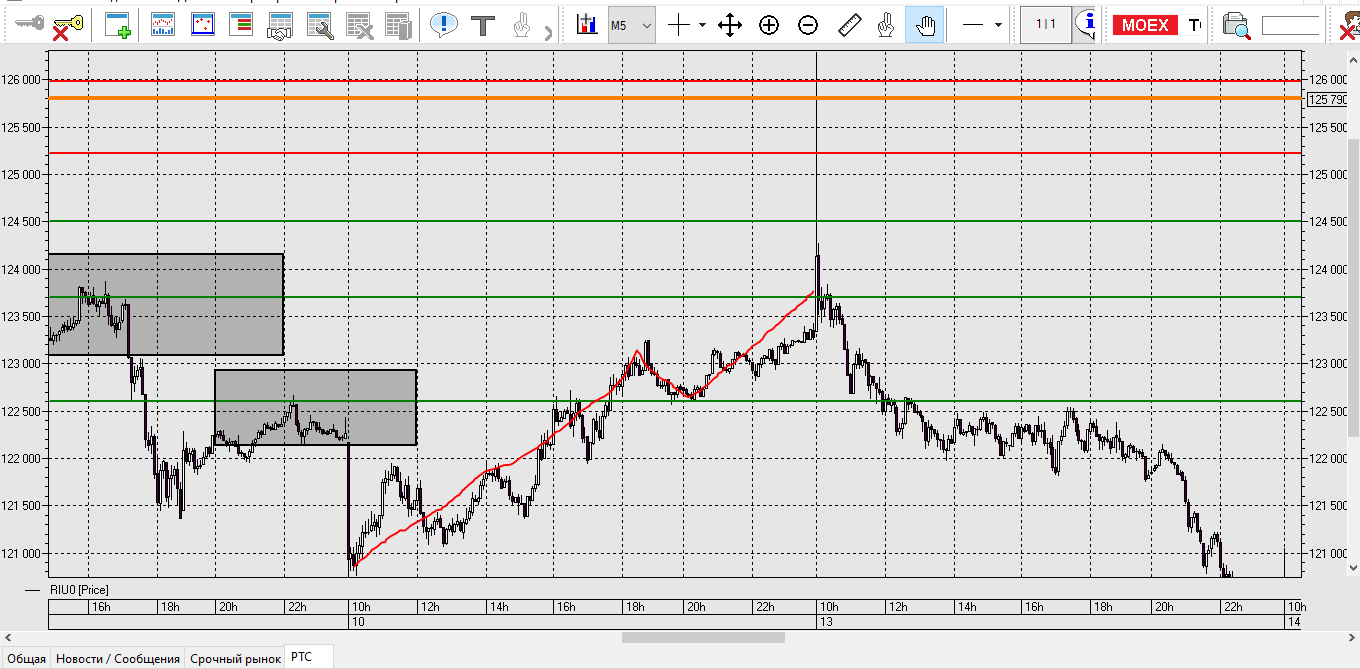This screenshot has width=1360, height=669.
Task: Select the text label T tool
Action: coord(484,25)
